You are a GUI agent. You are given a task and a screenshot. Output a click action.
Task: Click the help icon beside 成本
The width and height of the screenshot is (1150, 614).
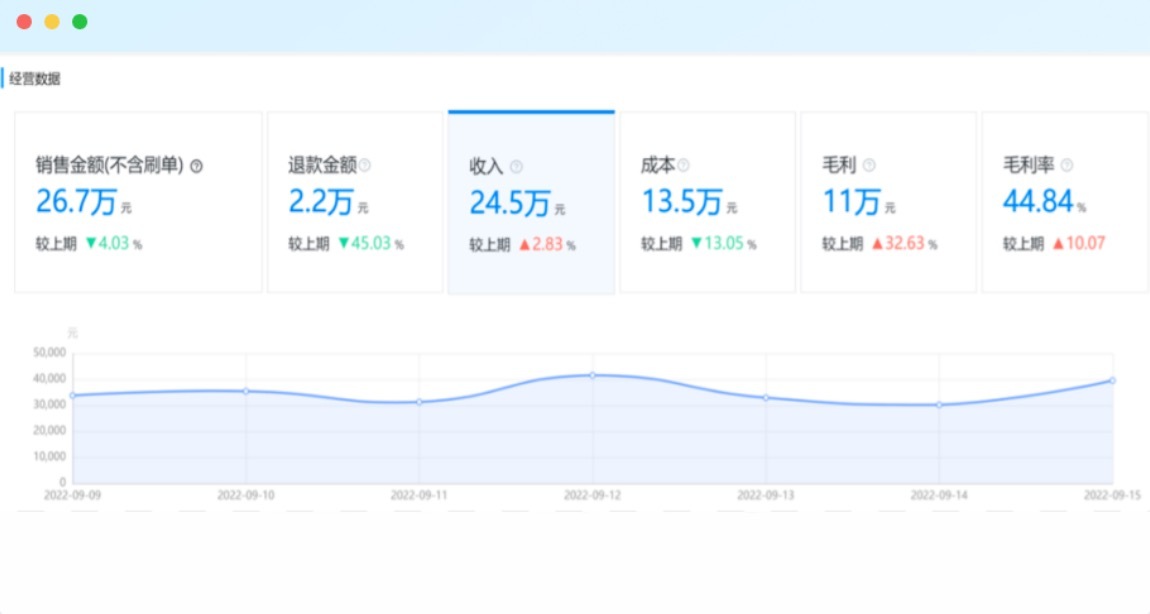pyautogui.click(x=684, y=165)
